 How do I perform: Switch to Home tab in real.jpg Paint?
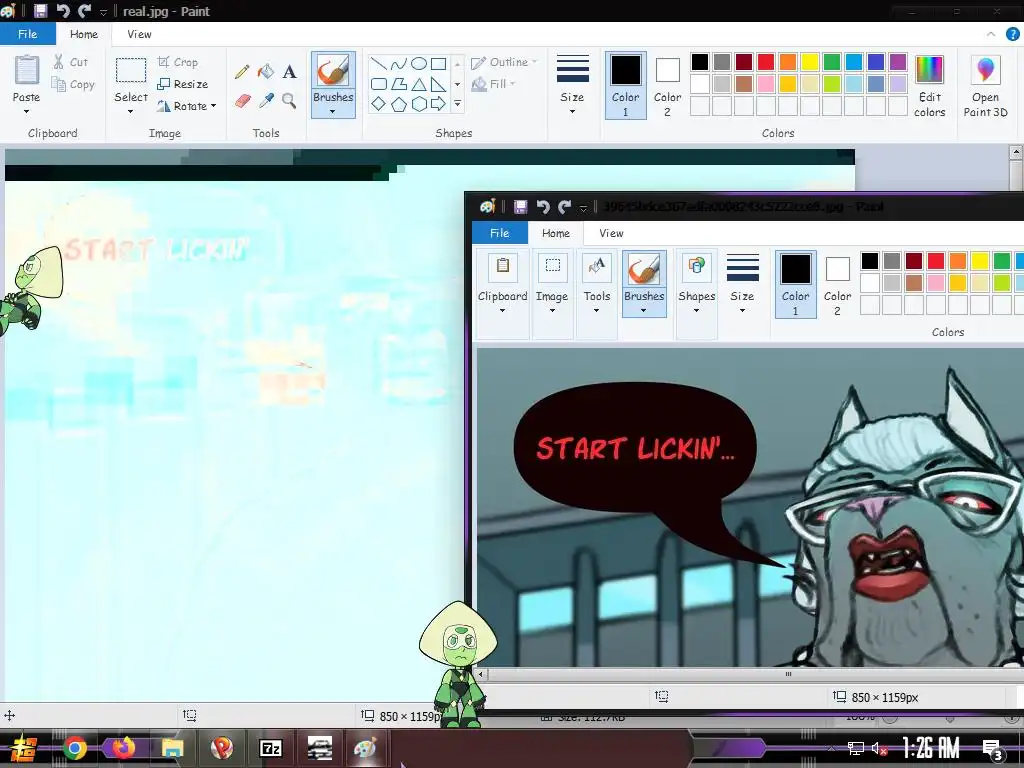tap(84, 34)
